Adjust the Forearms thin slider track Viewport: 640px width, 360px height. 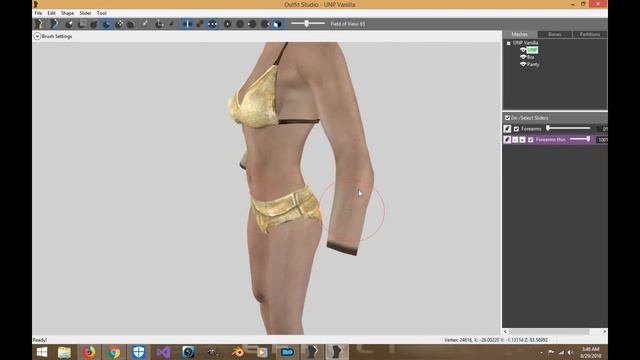580,139
